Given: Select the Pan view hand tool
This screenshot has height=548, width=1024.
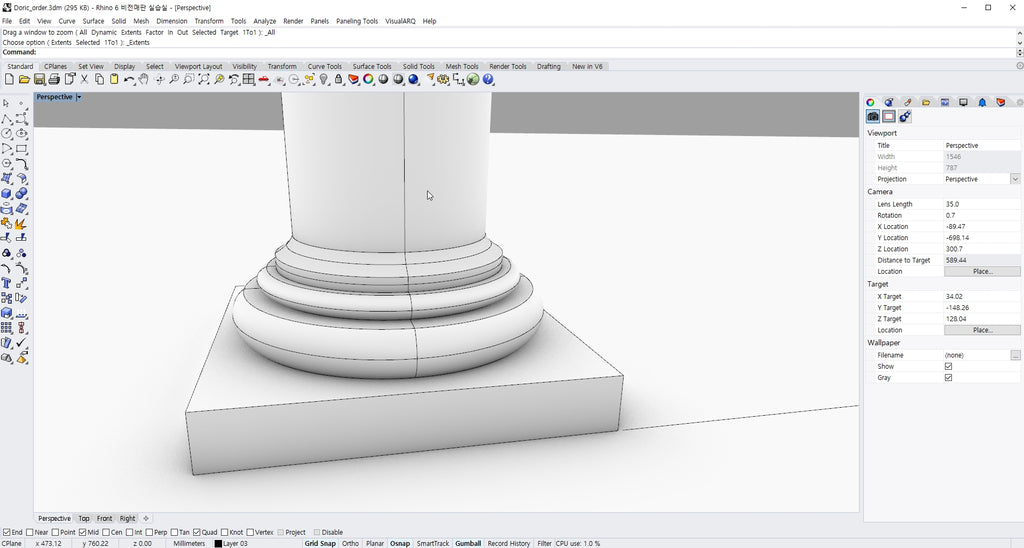Looking at the screenshot, I should pos(144,80).
